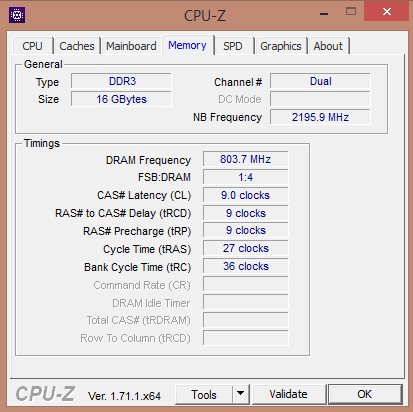Click the 36 clocks tRC value

[x=246, y=266]
